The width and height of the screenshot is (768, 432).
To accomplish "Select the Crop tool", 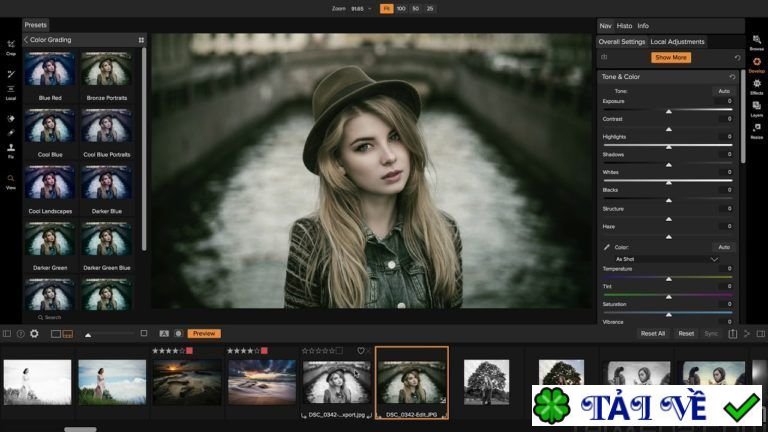I will tap(10, 46).
